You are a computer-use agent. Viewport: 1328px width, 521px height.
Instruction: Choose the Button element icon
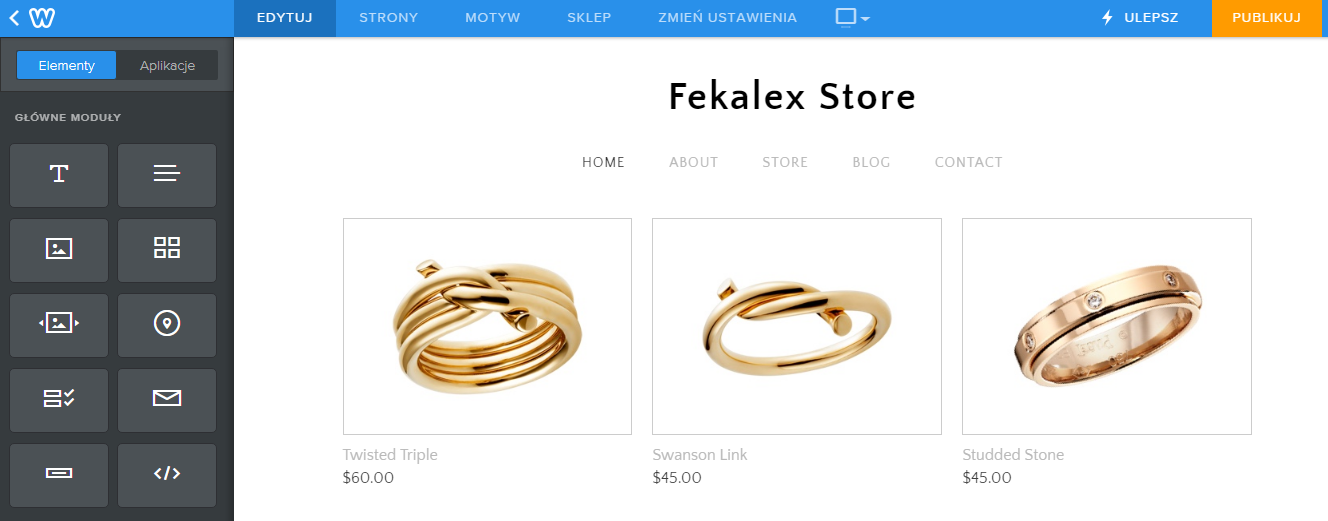(x=59, y=475)
